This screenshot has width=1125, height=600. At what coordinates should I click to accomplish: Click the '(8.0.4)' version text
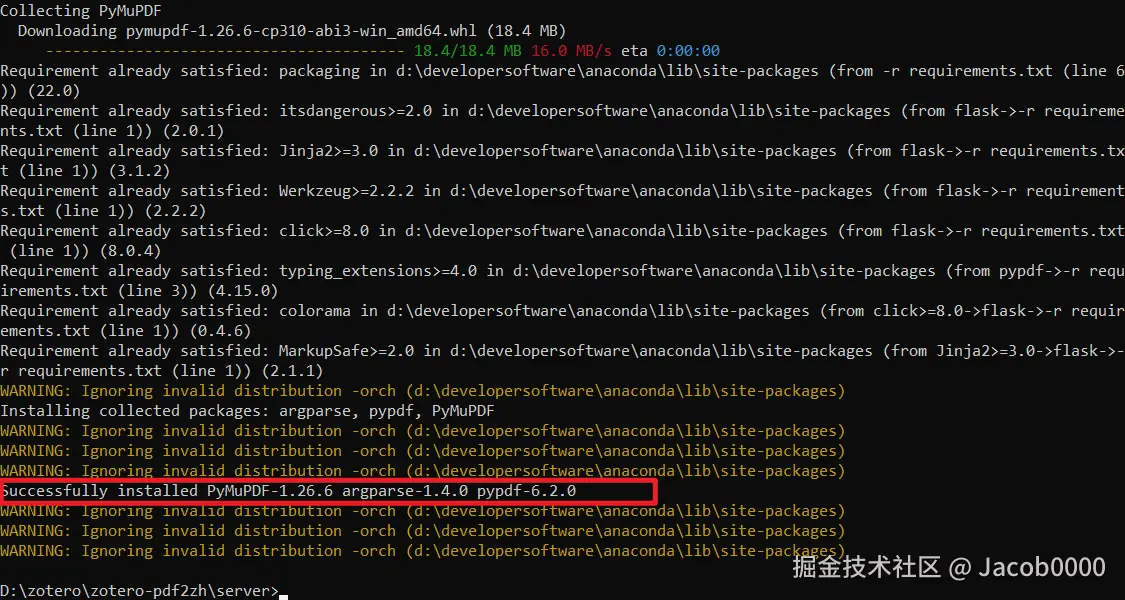(x=130, y=251)
